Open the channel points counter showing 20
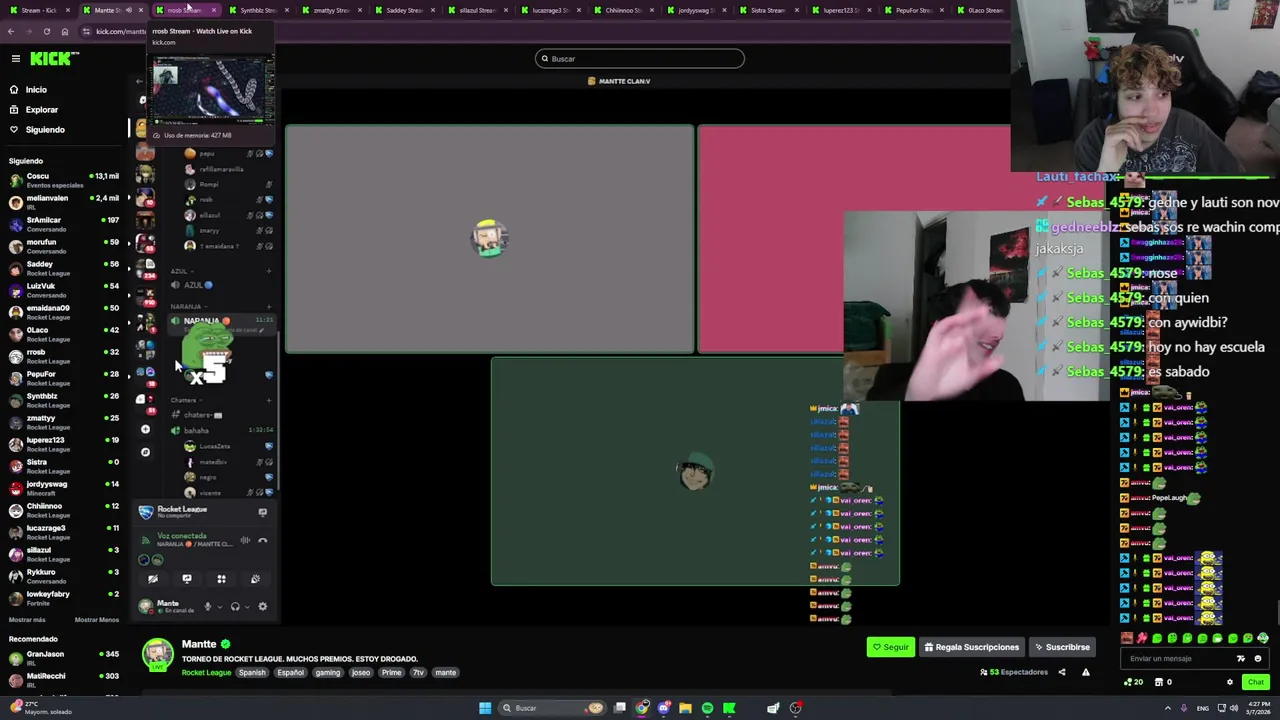 1134,682
